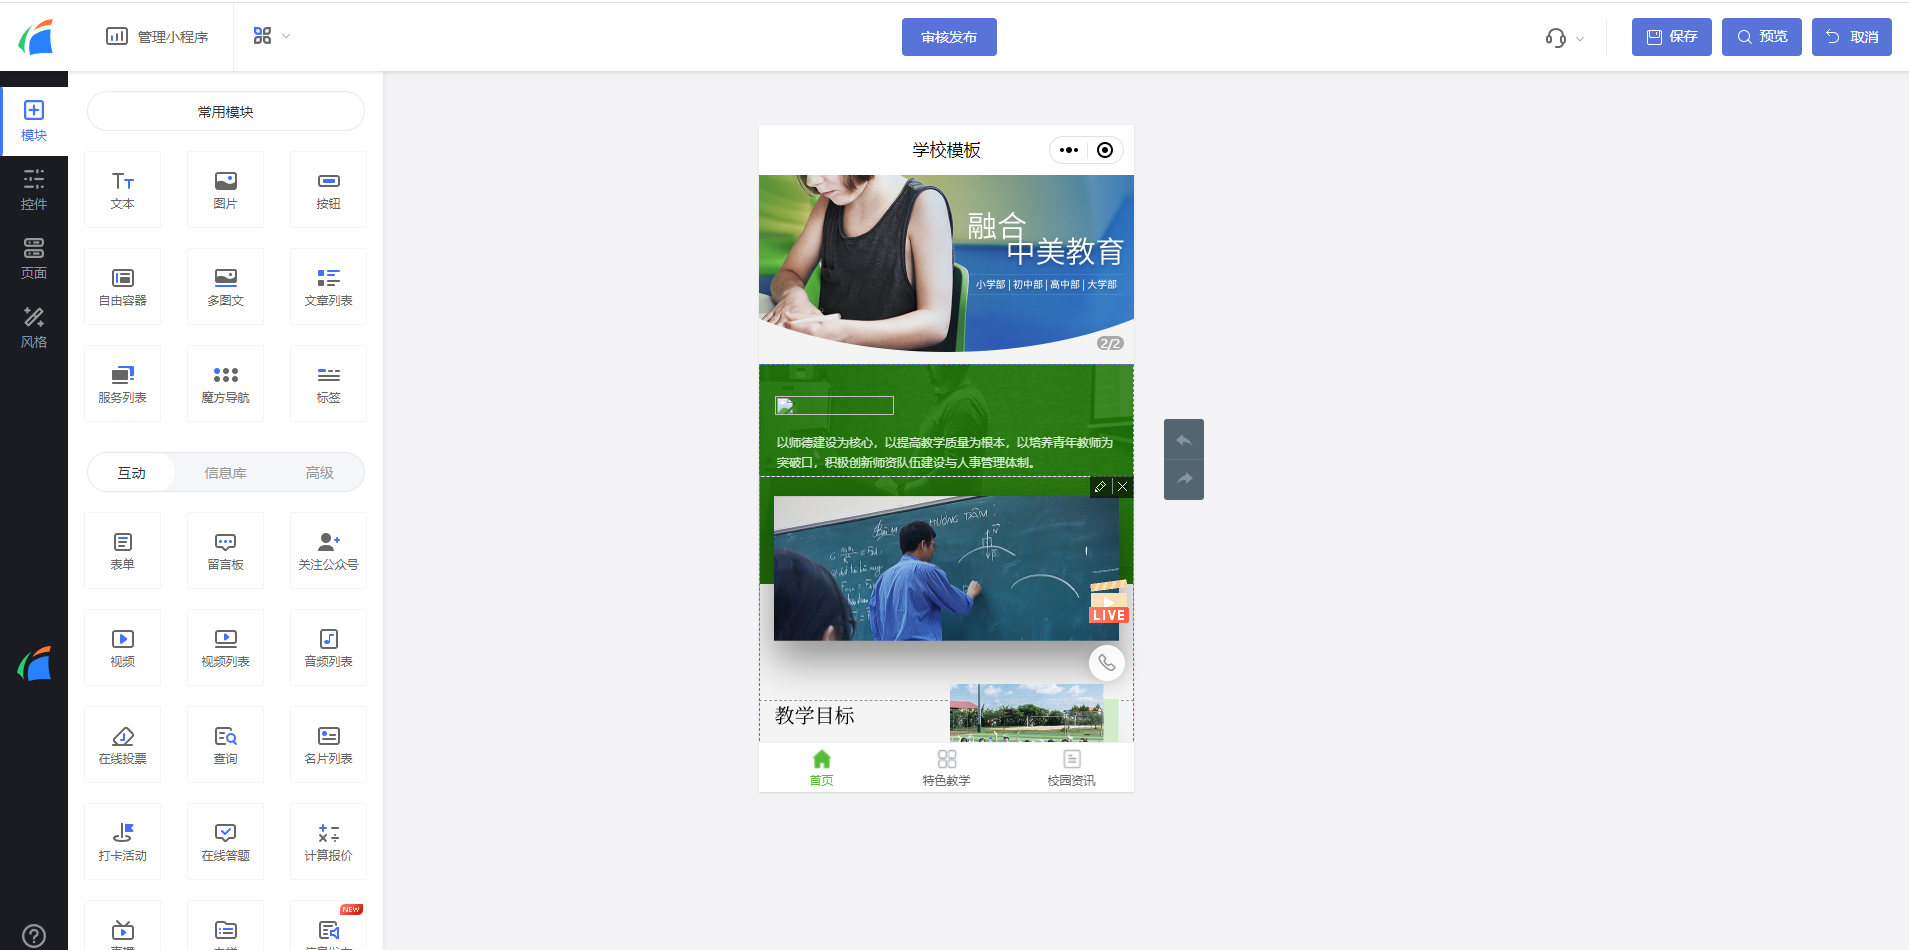Viewport: 1909px width, 950px height.
Task: Open 管理小程序 link
Action: (157, 37)
